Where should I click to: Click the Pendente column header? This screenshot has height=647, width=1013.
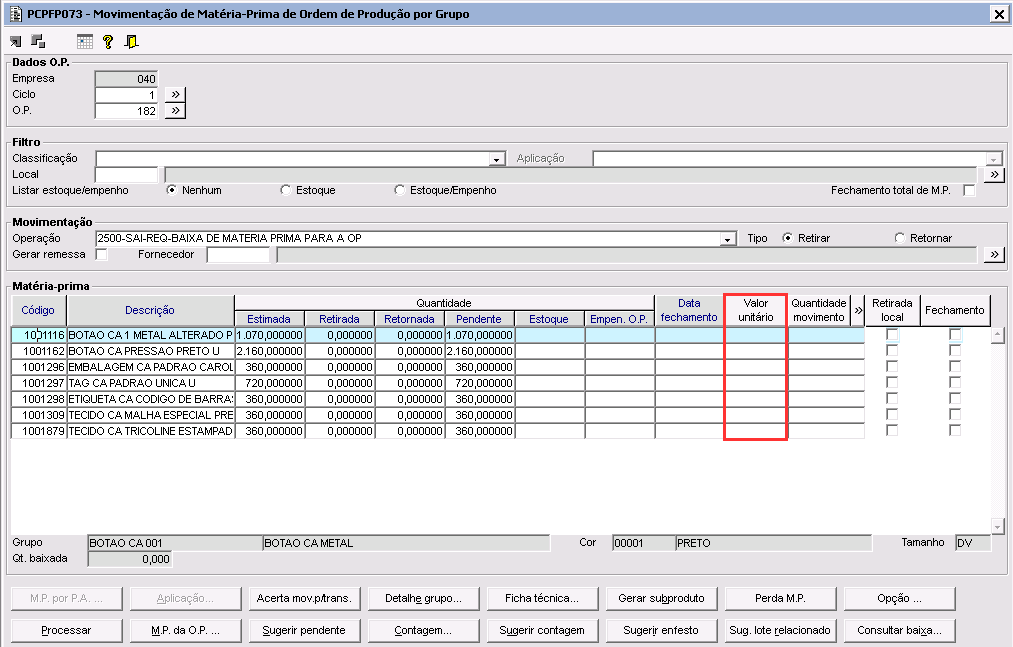[x=479, y=319]
